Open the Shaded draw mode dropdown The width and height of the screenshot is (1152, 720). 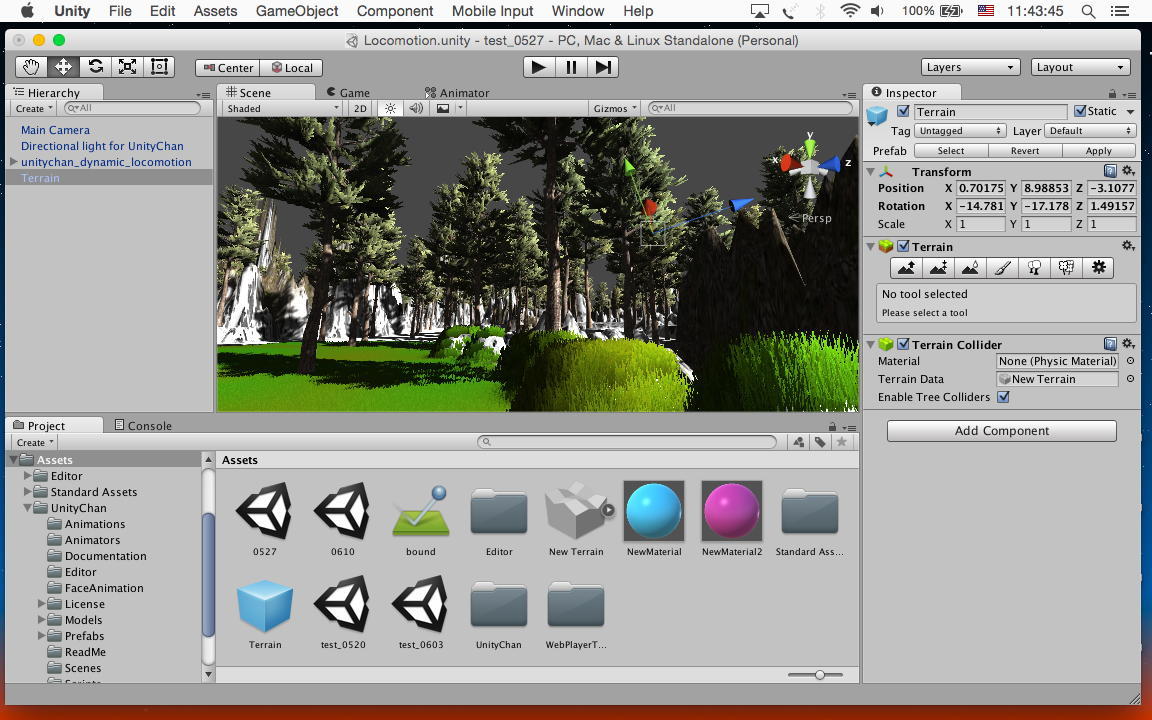click(x=283, y=108)
